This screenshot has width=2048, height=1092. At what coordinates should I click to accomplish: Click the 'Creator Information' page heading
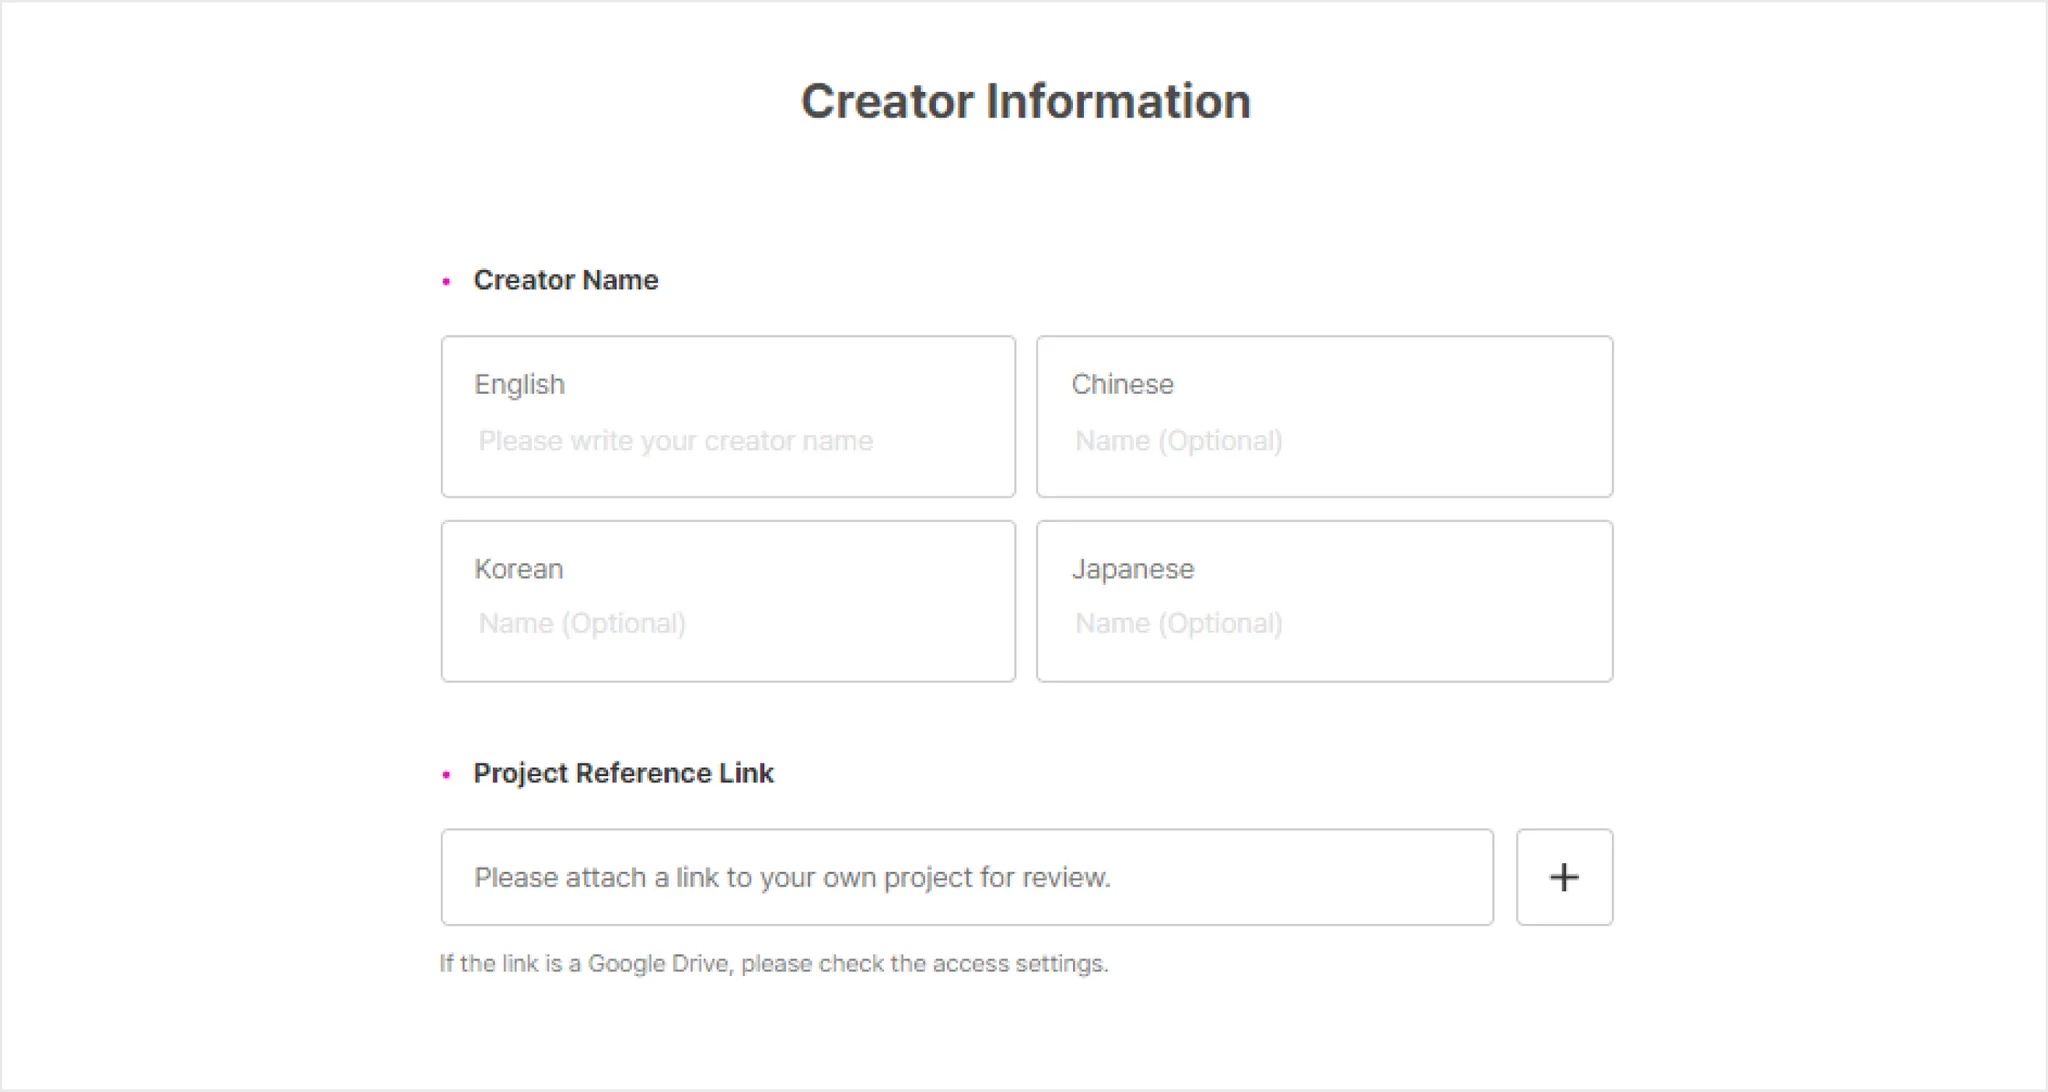point(1025,101)
